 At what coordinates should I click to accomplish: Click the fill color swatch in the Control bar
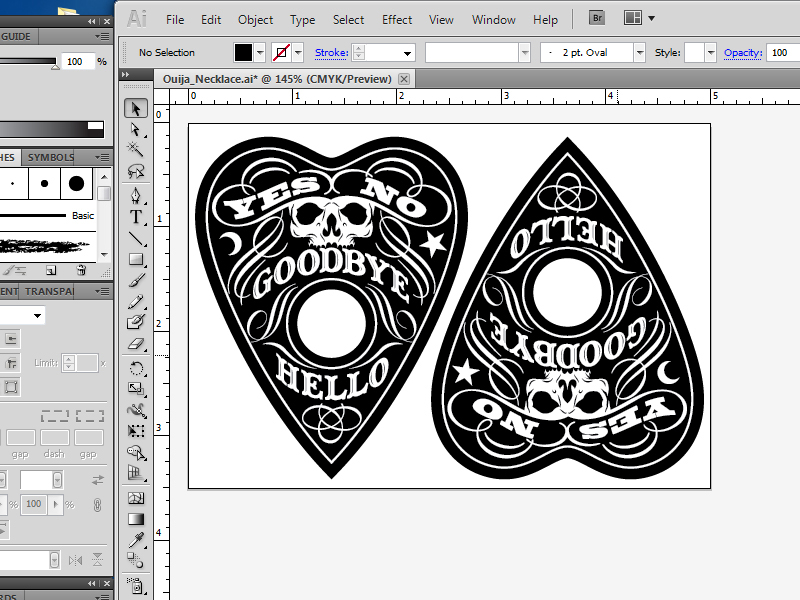[243, 52]
